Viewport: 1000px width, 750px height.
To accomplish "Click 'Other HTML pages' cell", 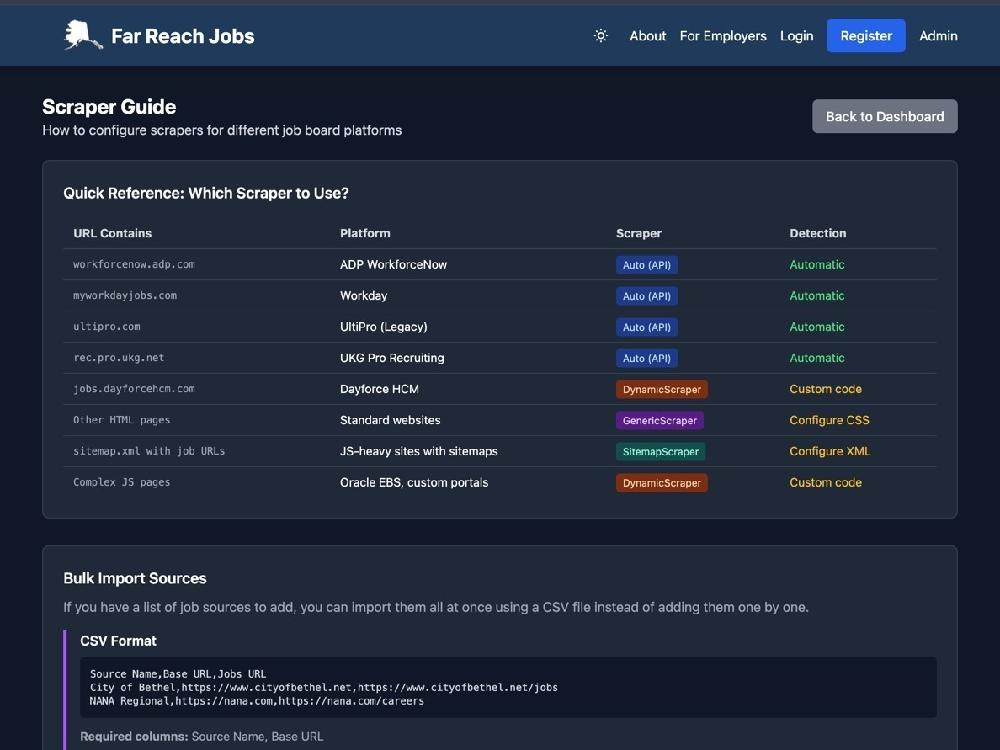I will tap(121, 420).
